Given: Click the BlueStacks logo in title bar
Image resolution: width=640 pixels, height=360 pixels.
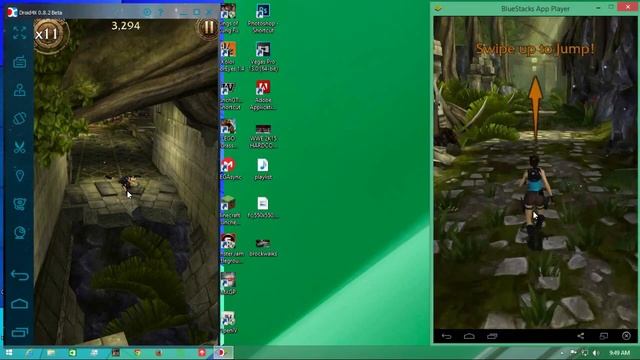Looking at the screenshot, I should 438,8.
